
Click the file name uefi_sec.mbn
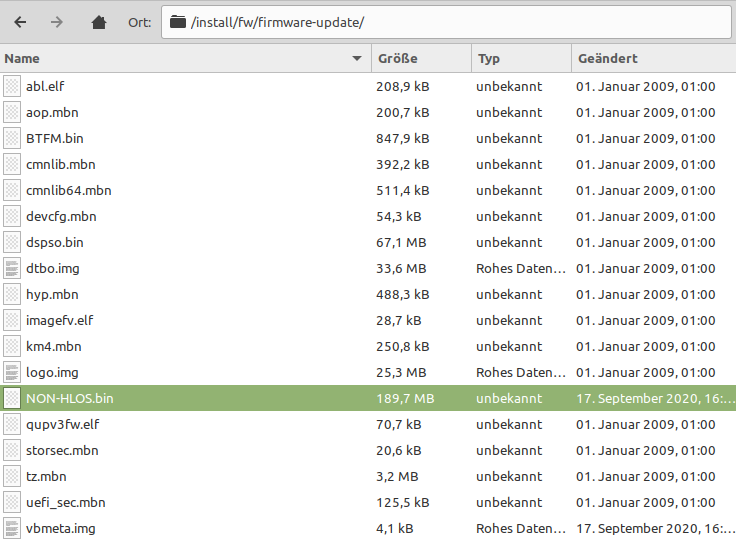coord(66,503)
